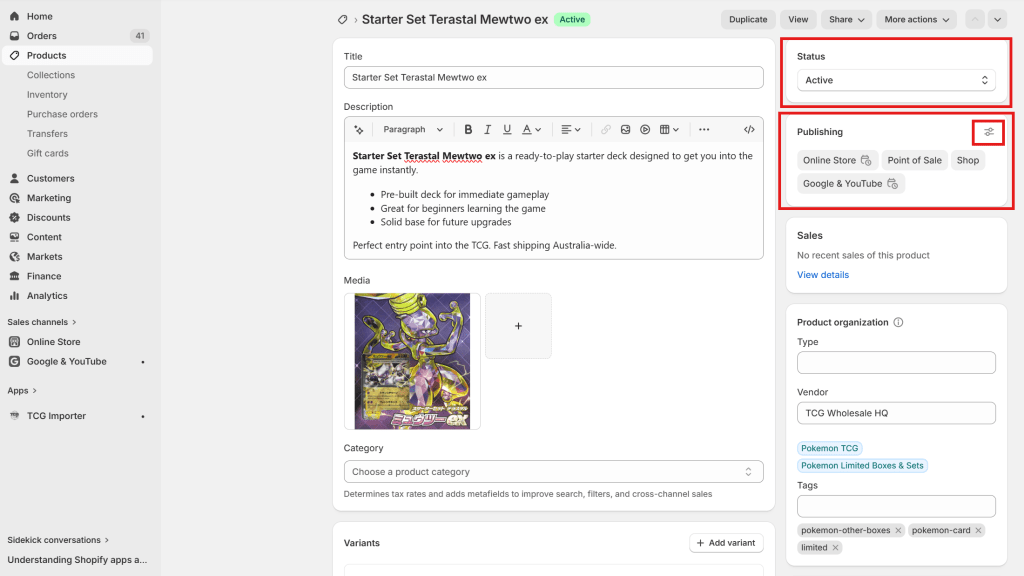1024x576 pixels.
Task: Open the Paragraph style dropdown
Action: click(x=413, y=129)
